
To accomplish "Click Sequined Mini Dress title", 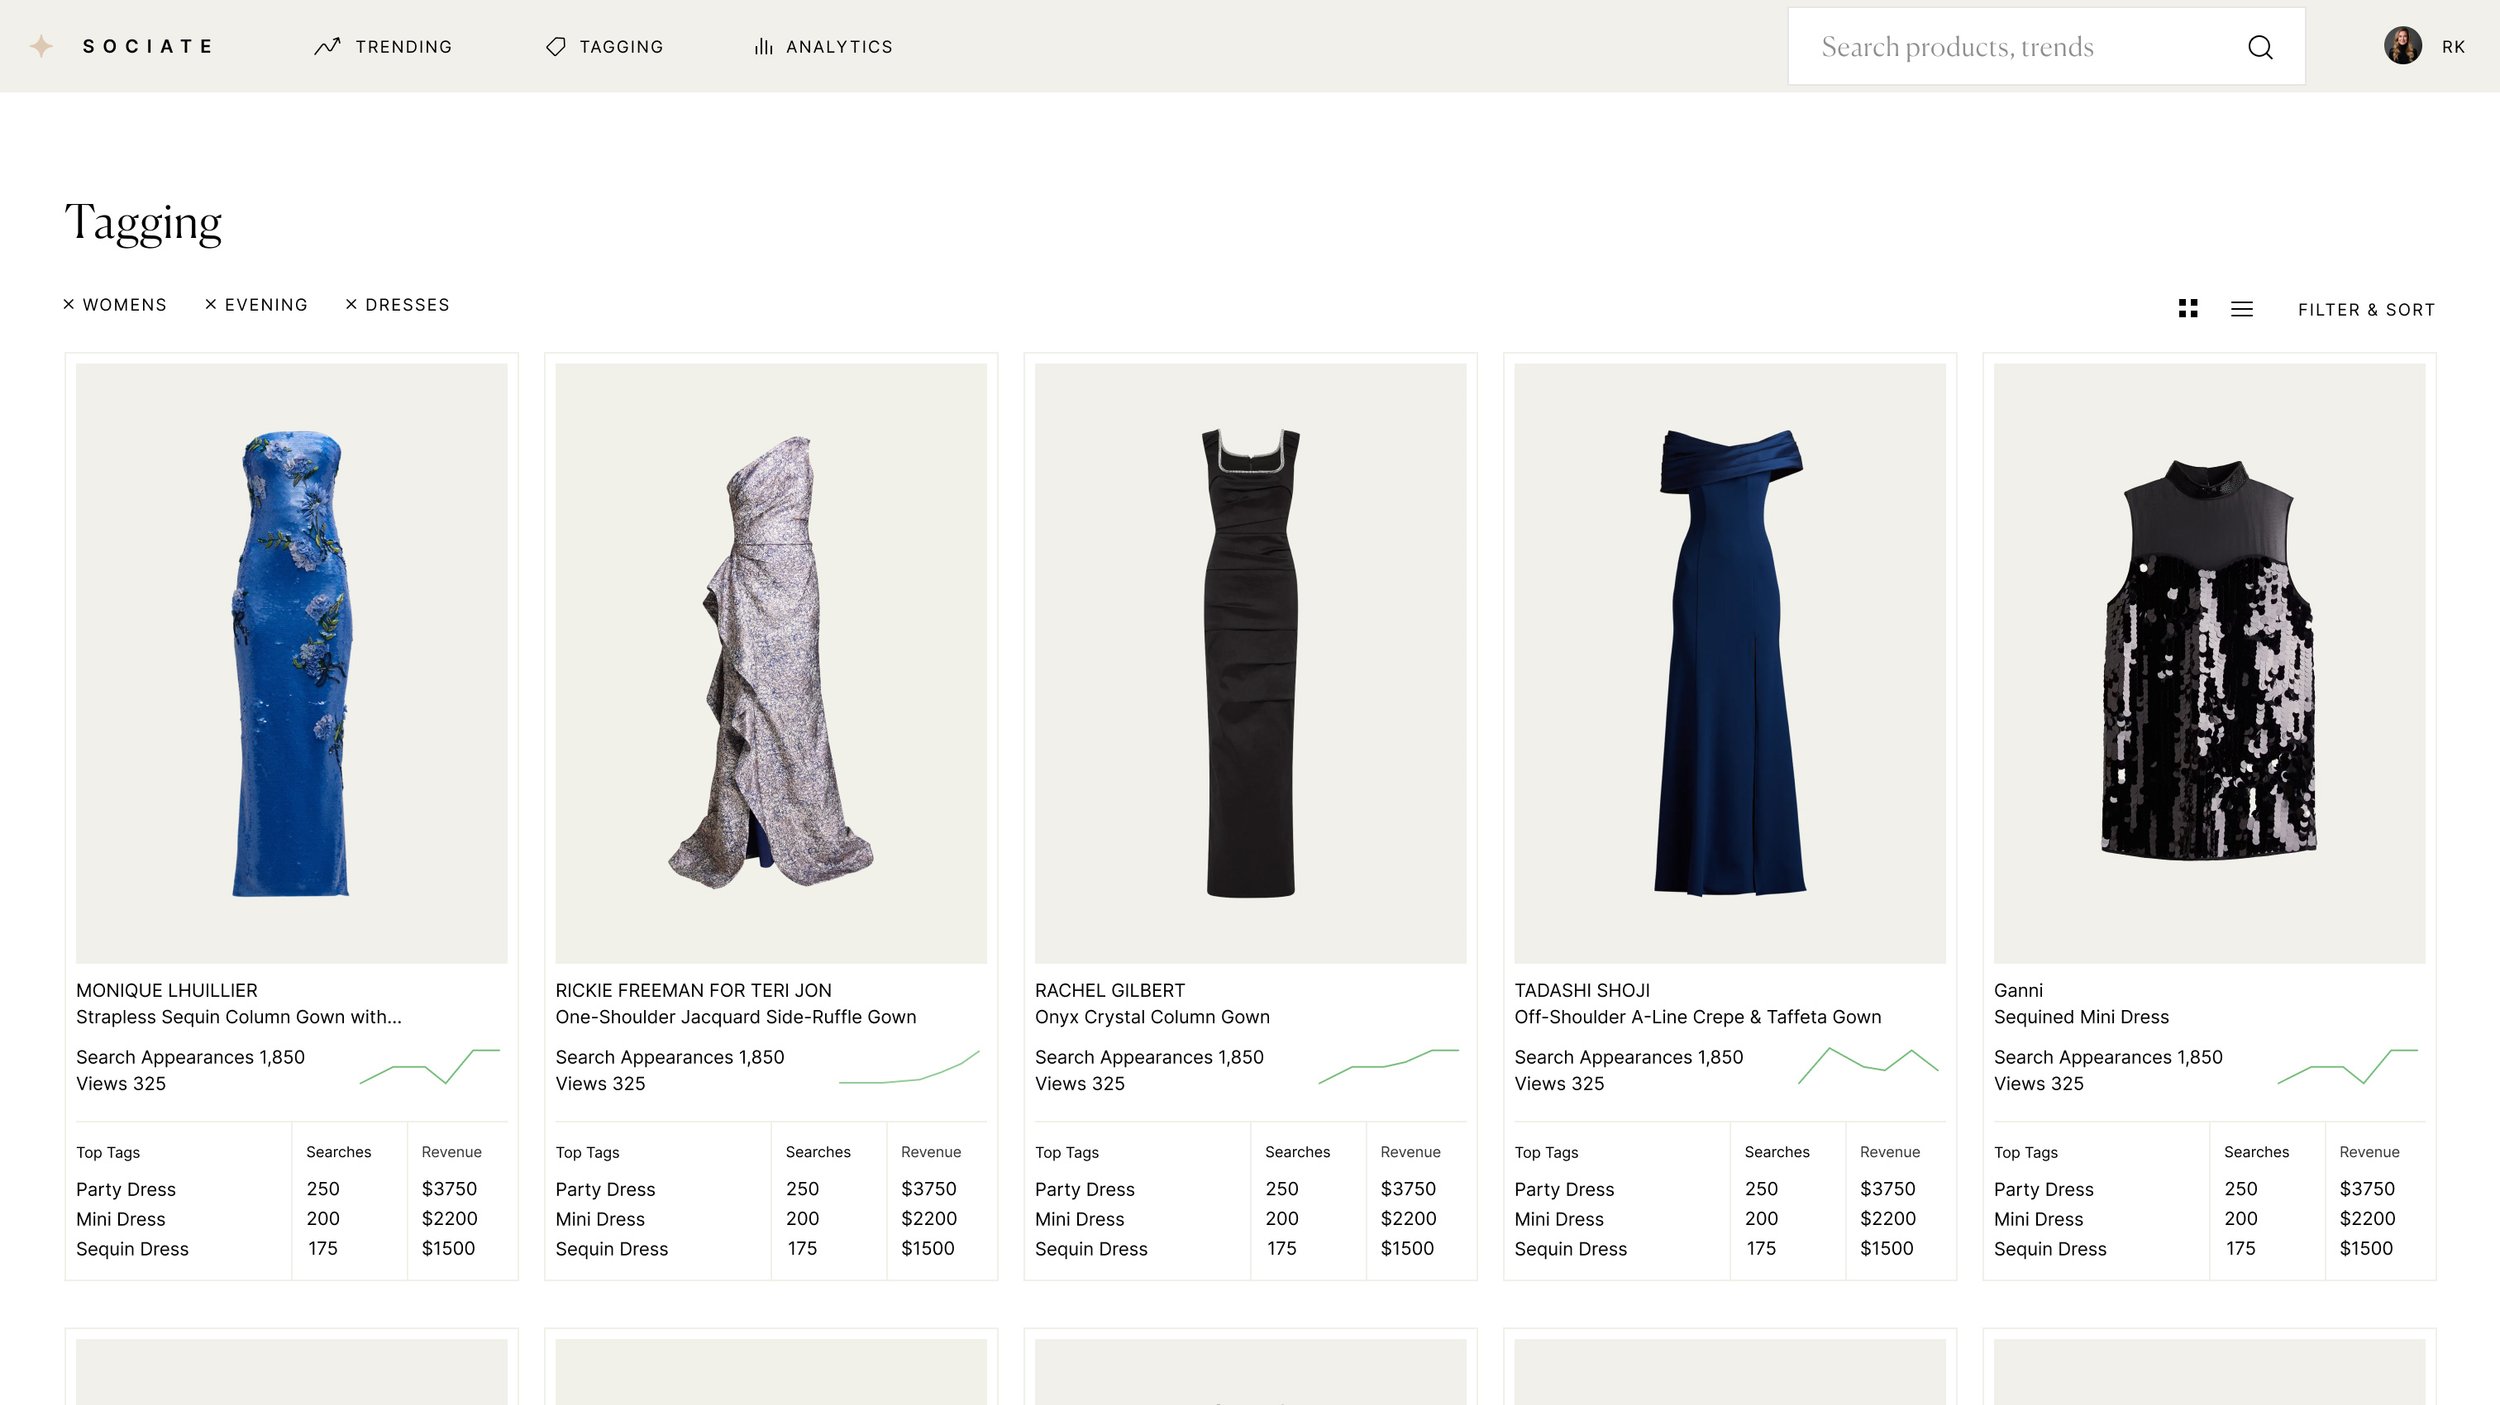I will pyautogui.click(x=2081, y=1017).
